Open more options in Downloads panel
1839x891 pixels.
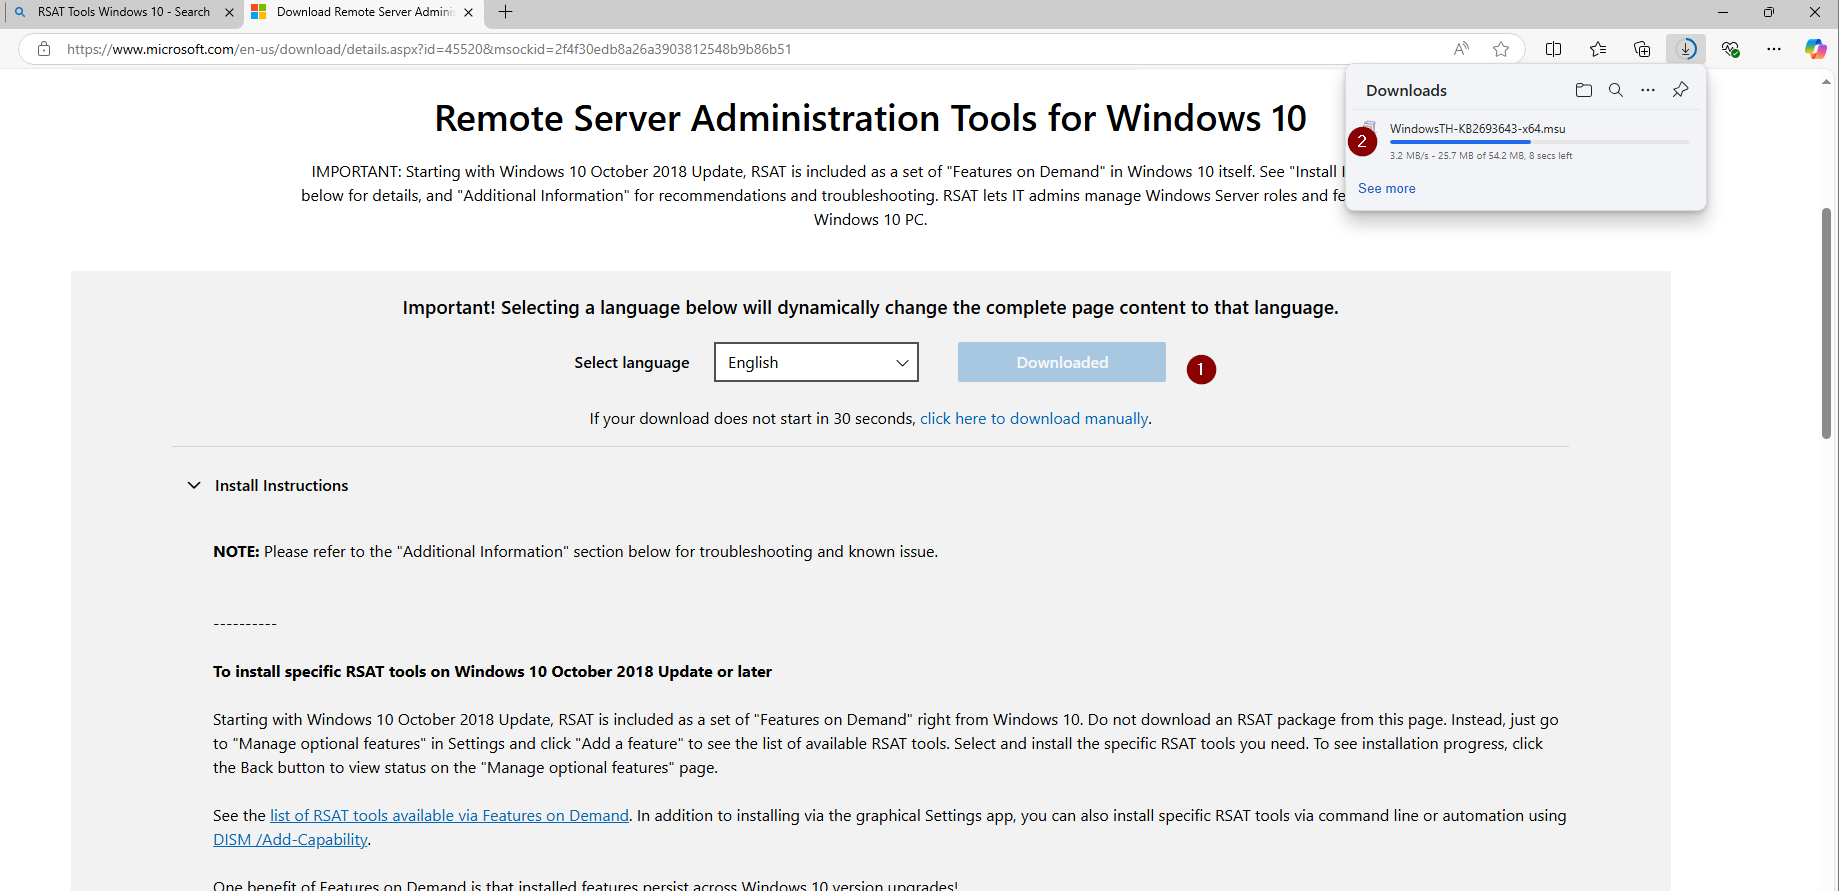click(1648, 90)
